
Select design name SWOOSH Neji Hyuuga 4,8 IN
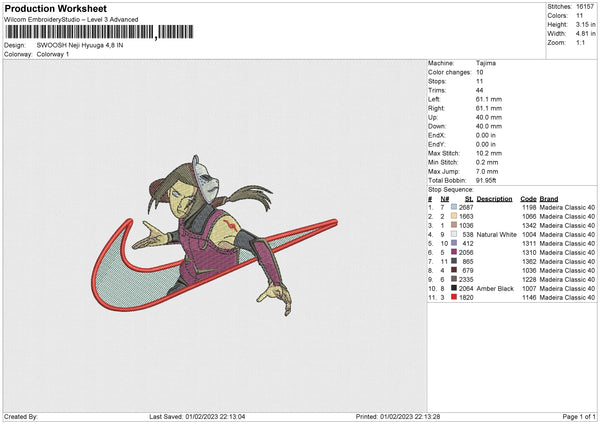coord(80,45)
